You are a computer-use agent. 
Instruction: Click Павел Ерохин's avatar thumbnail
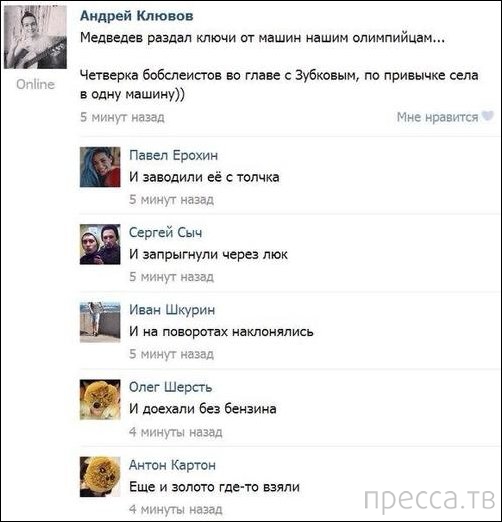point(100,167)
